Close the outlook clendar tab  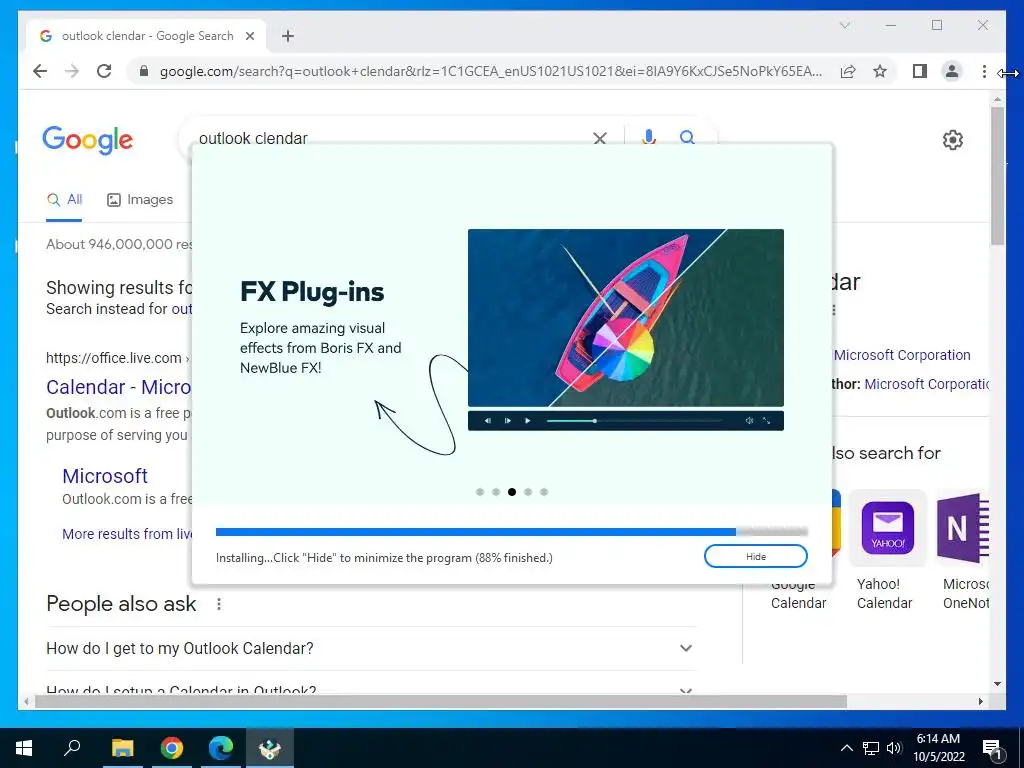click(249, 36)
